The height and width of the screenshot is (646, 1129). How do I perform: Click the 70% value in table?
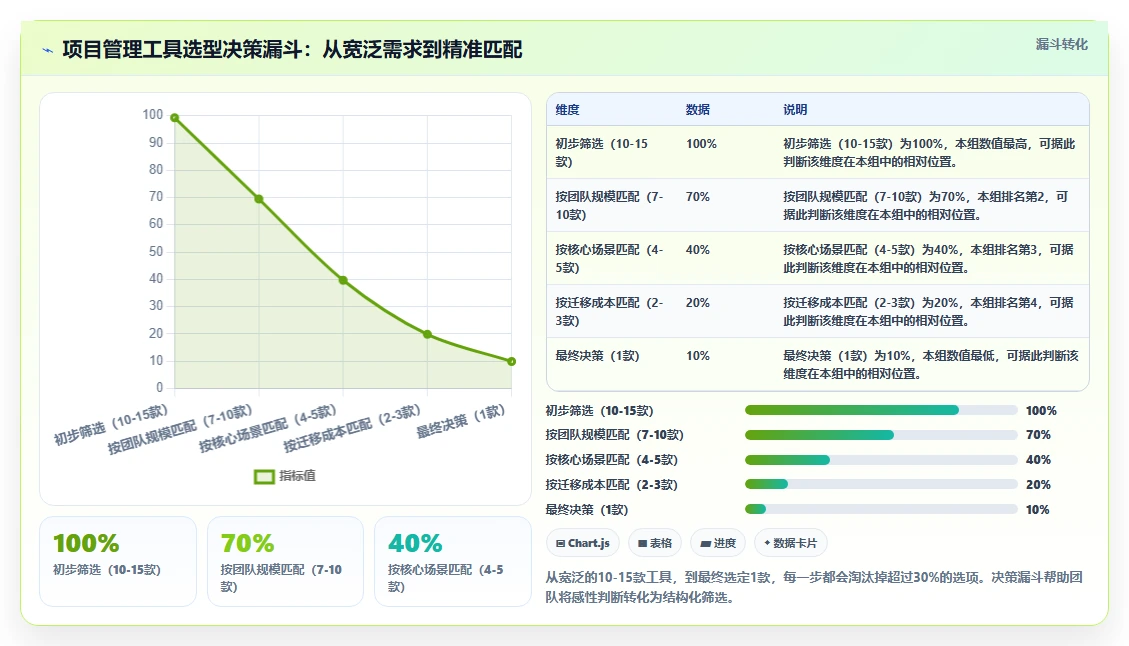tap(698, 197)
